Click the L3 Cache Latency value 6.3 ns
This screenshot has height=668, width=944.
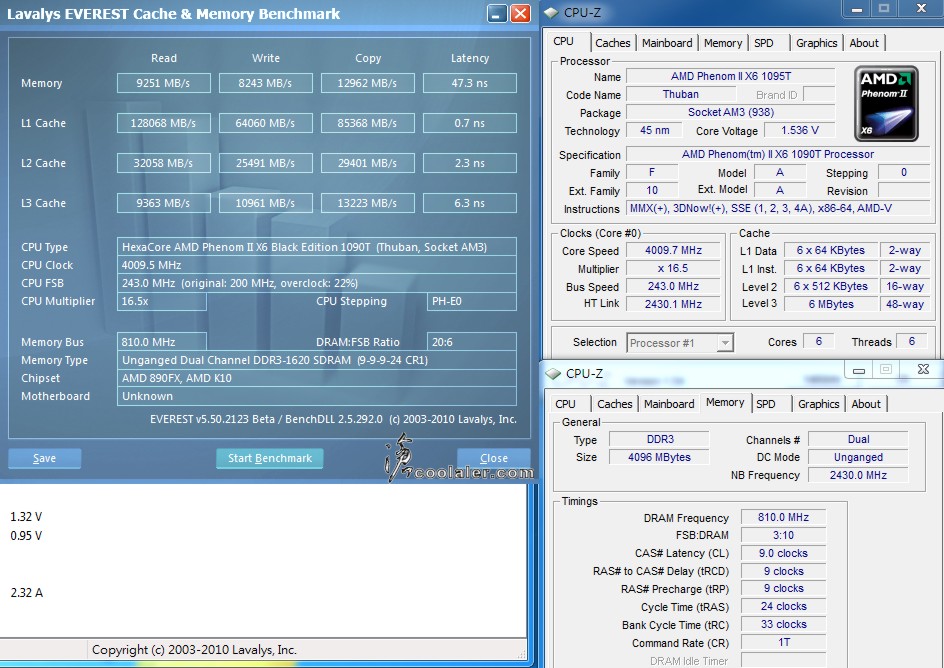point(470,203)
